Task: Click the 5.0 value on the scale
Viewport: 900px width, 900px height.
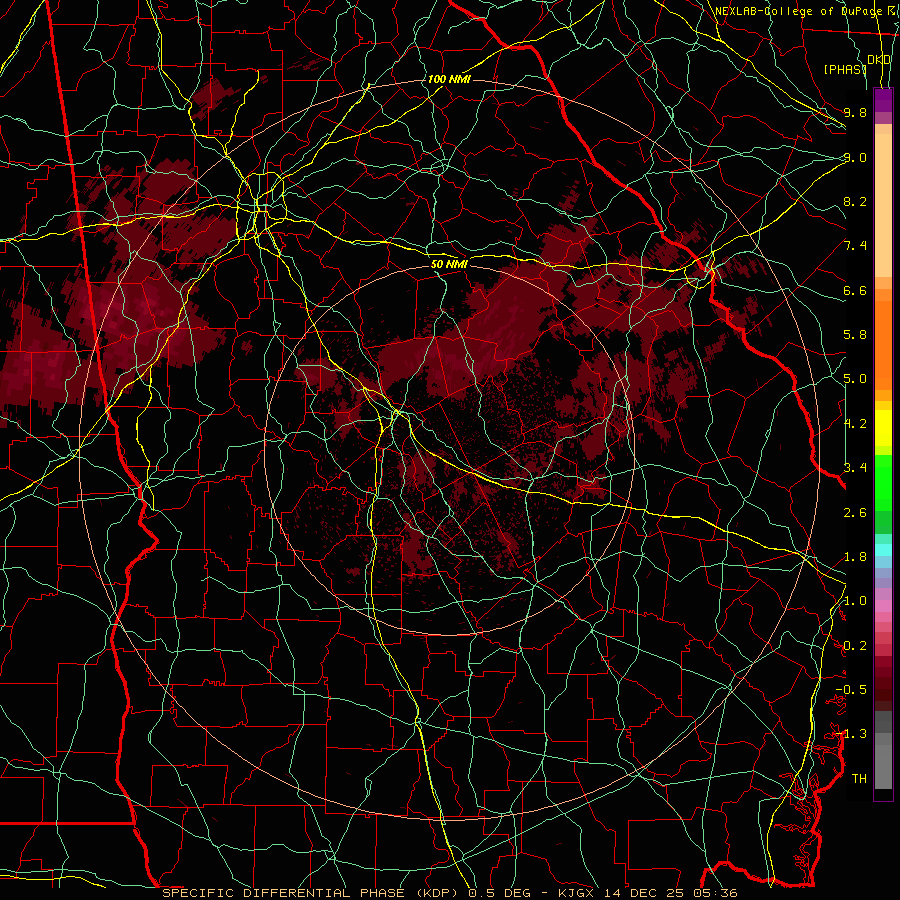Action: click(x=855, y=379)
